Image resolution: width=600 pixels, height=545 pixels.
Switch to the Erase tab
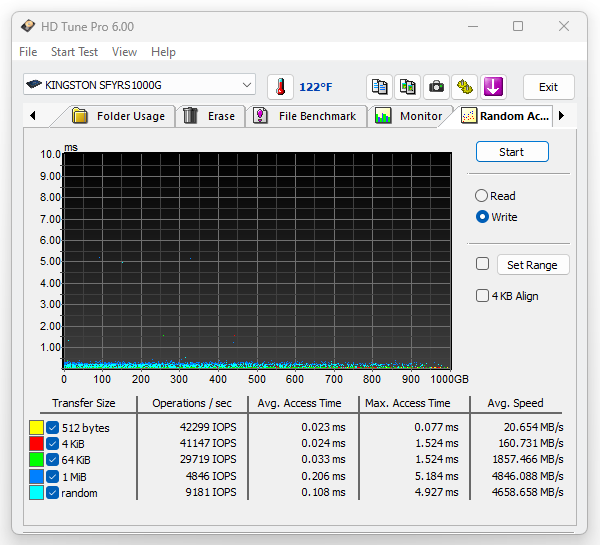[x=210, y=116]
